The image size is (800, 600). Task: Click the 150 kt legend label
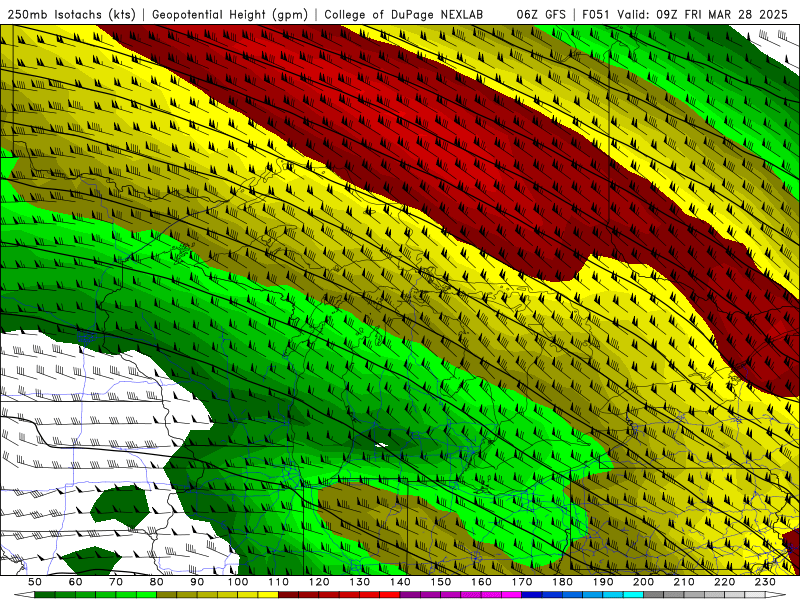[441, 582]
